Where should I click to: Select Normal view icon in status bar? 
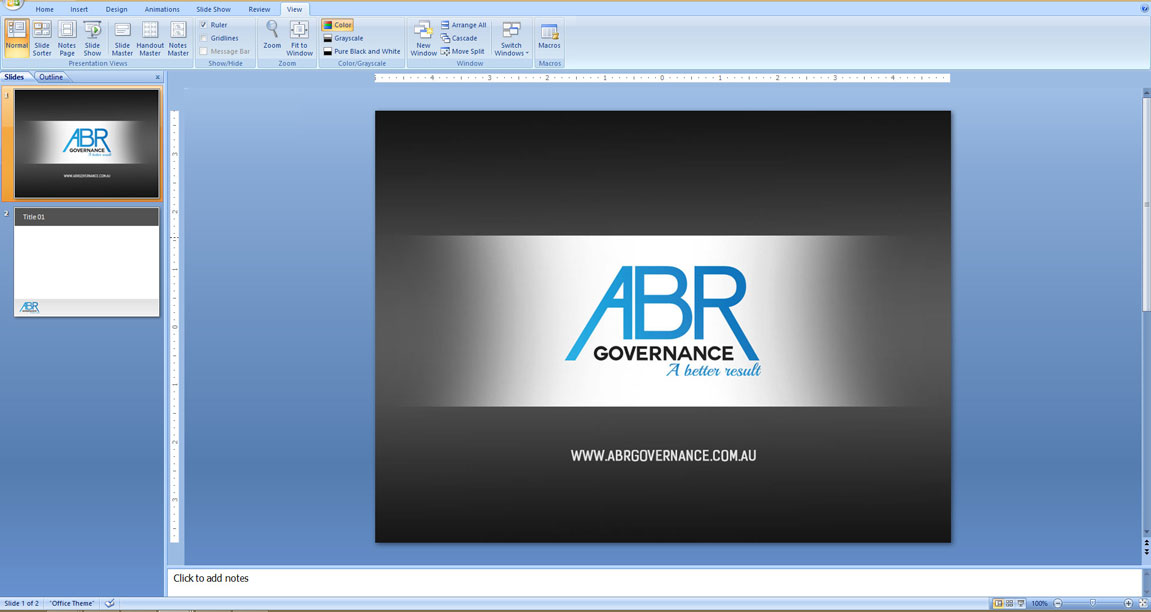point(998,603)
